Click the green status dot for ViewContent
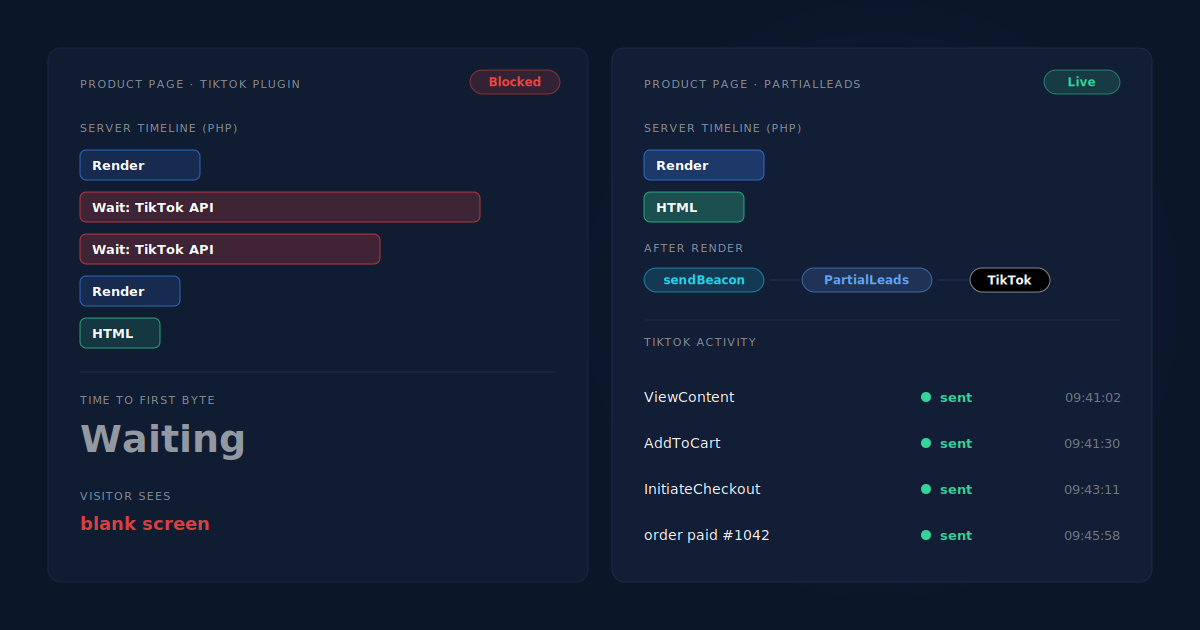Viewport: 1200px width, 630px height. click(x=926, y=397)
